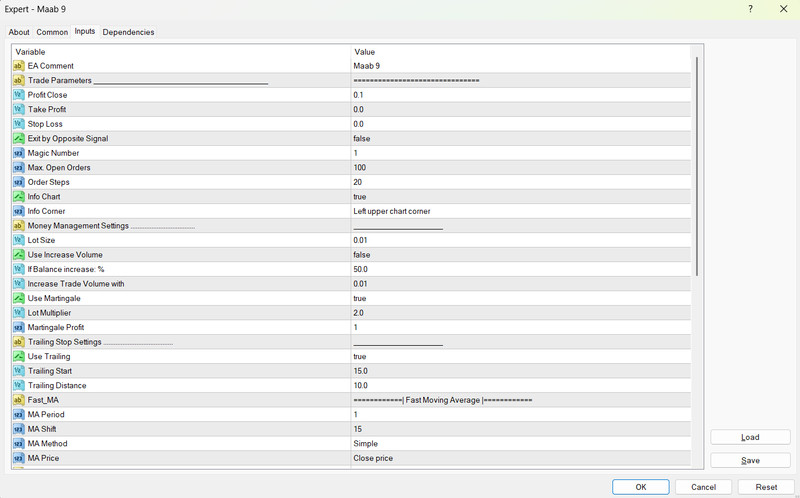Click the icon beside Trailing Distance

click(x=18, y=386)
